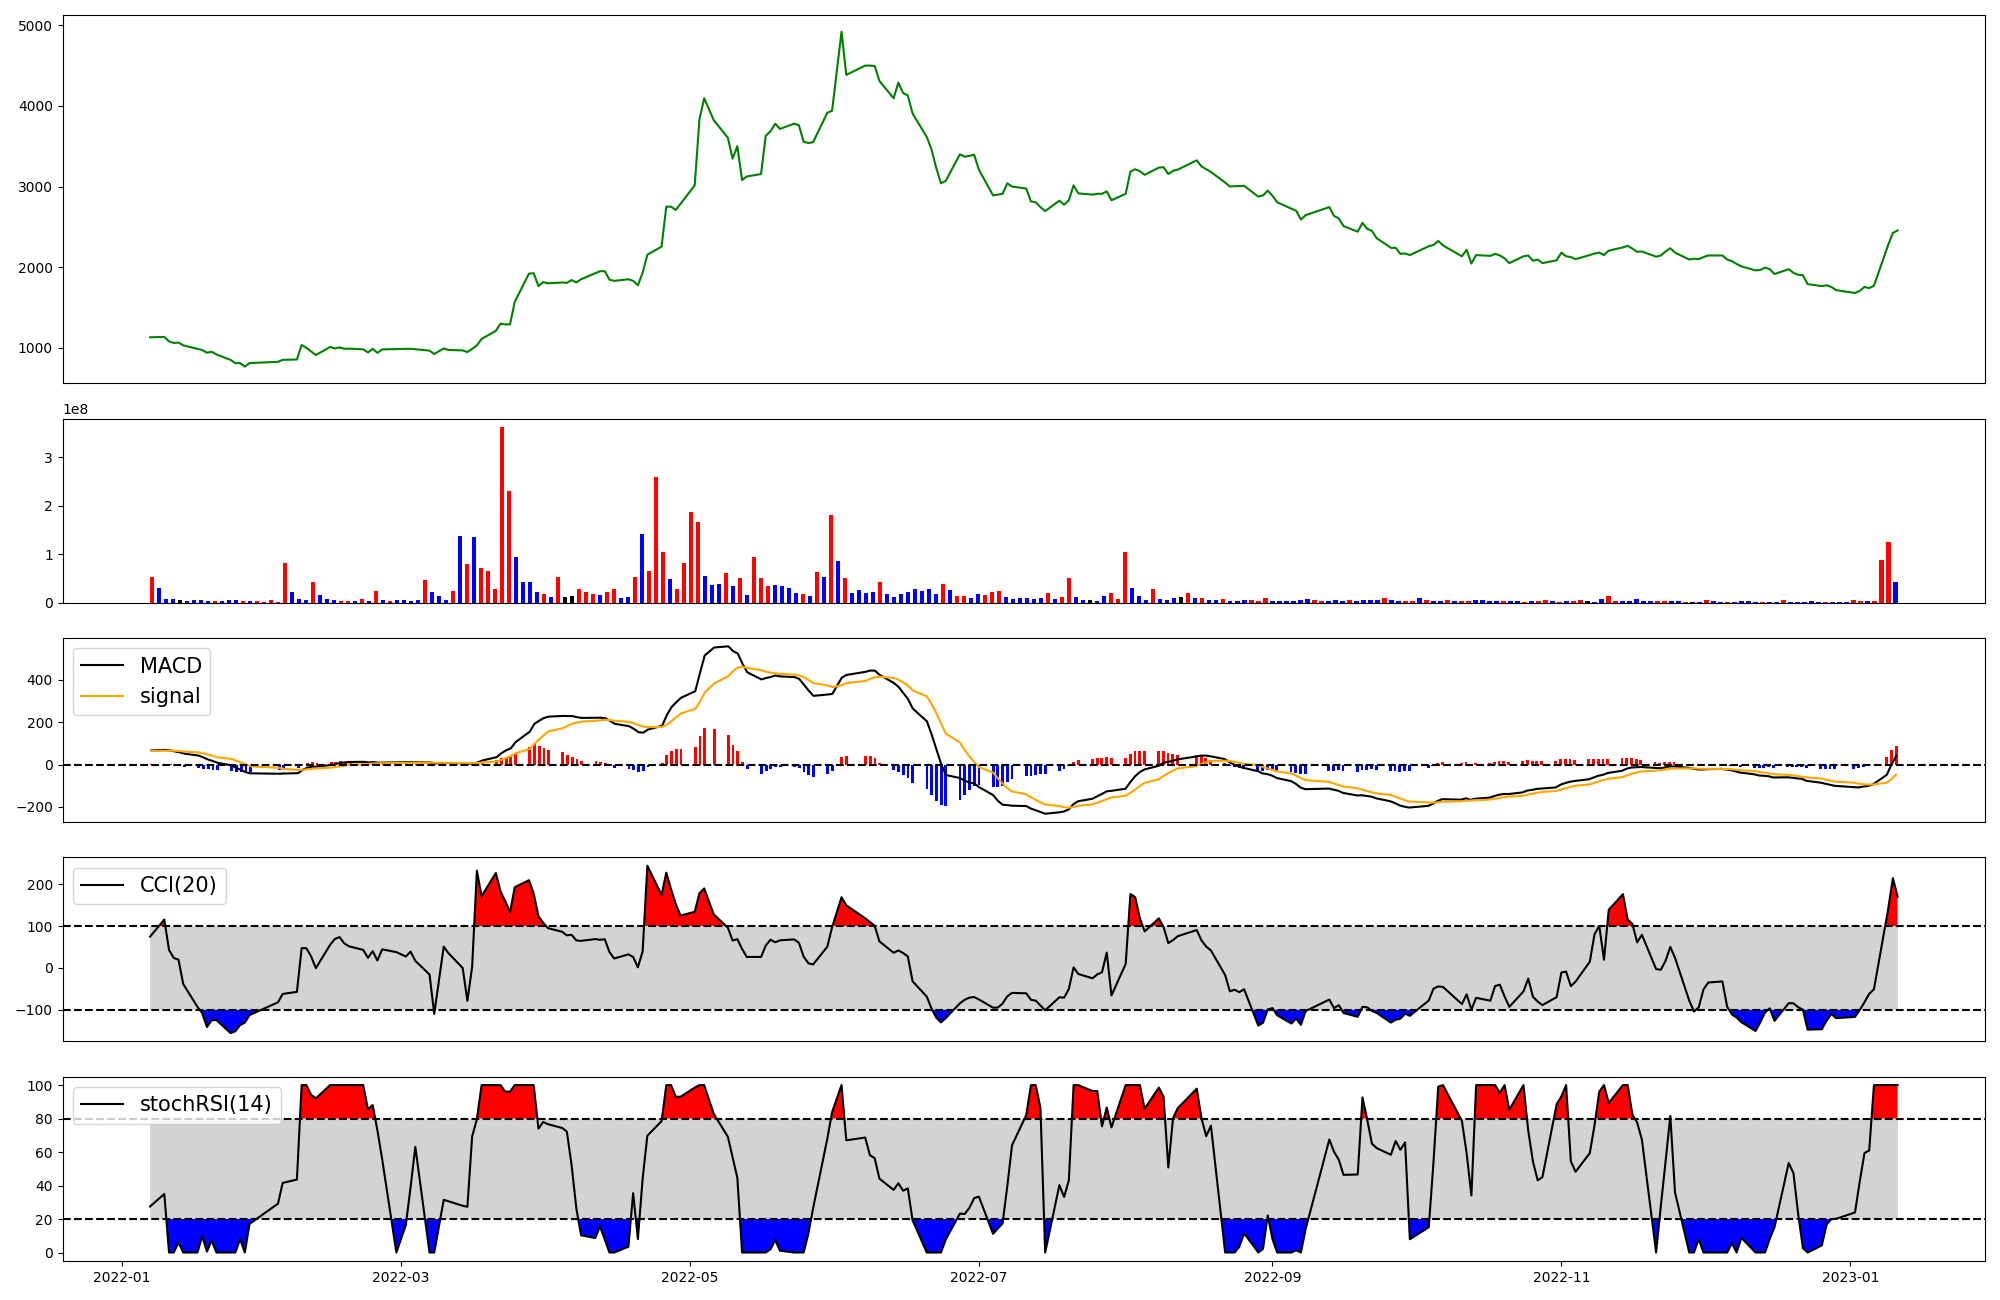Click the highest peak of the green price line
This screenshot has height=1300, width=2000.
click(841, 33)
